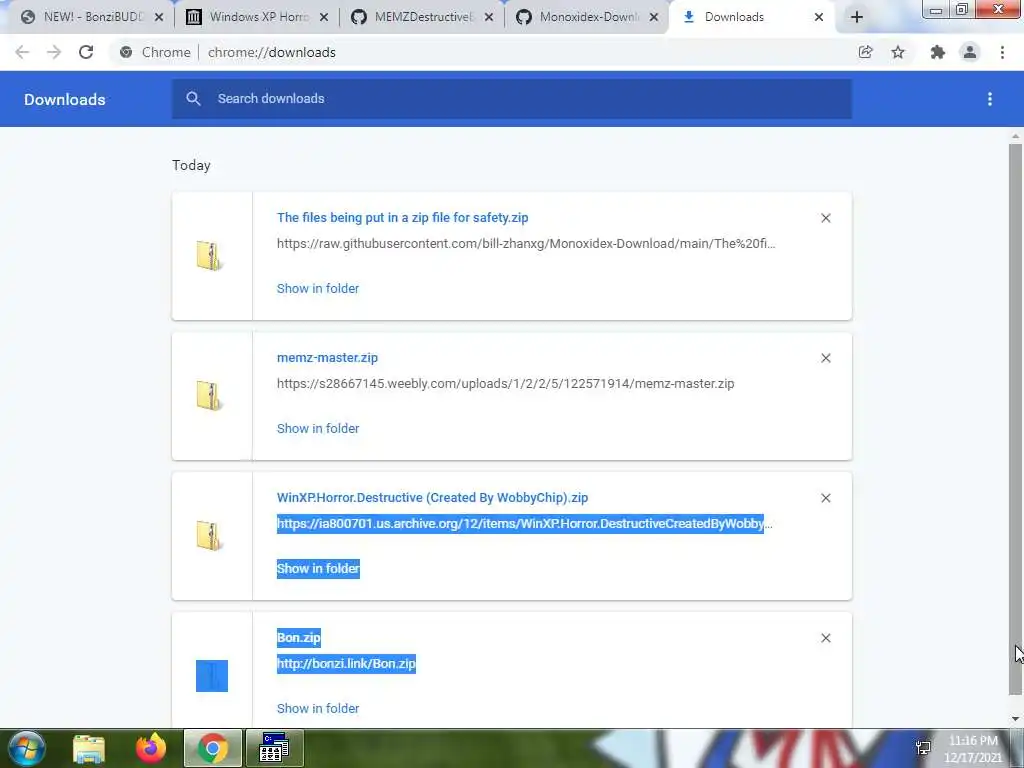The height and width of the screenshot is (768, 1024).
Task: Open WinXP.Horror.Destructive zip file link
Action: [432, 498]
